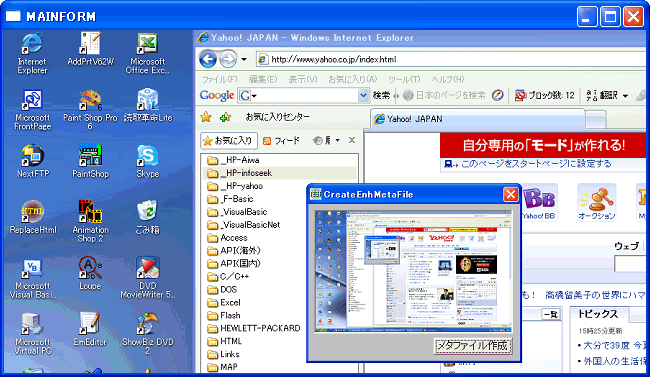Open the auction gavel icon

coord(597,202)
